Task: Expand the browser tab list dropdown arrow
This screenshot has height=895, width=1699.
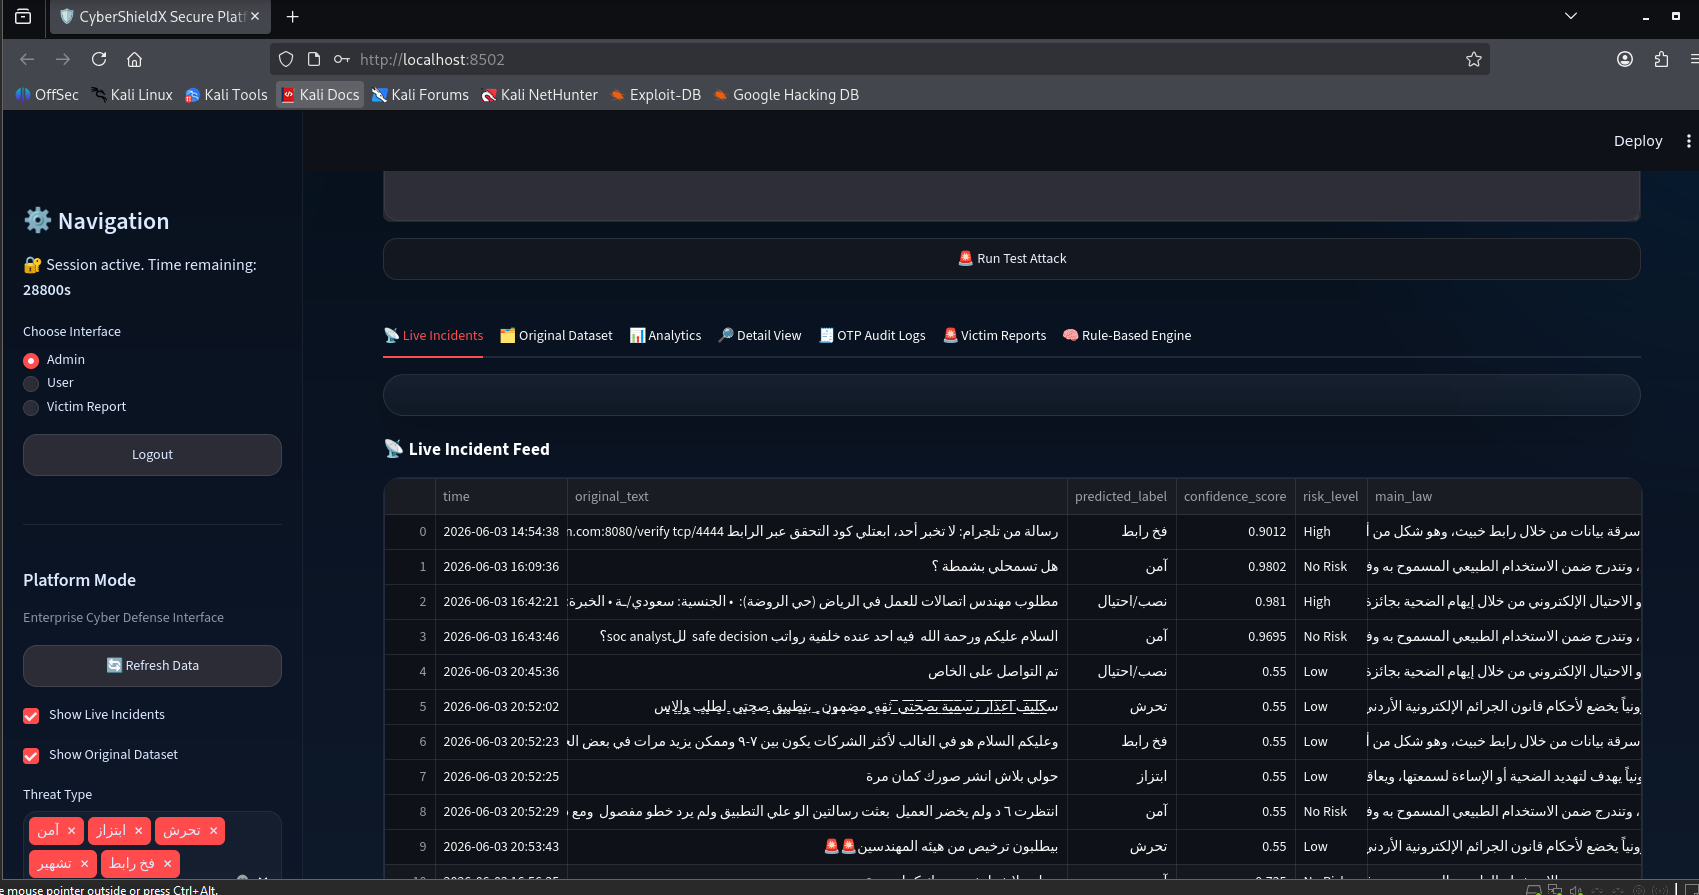Action: pos(1570,16)
